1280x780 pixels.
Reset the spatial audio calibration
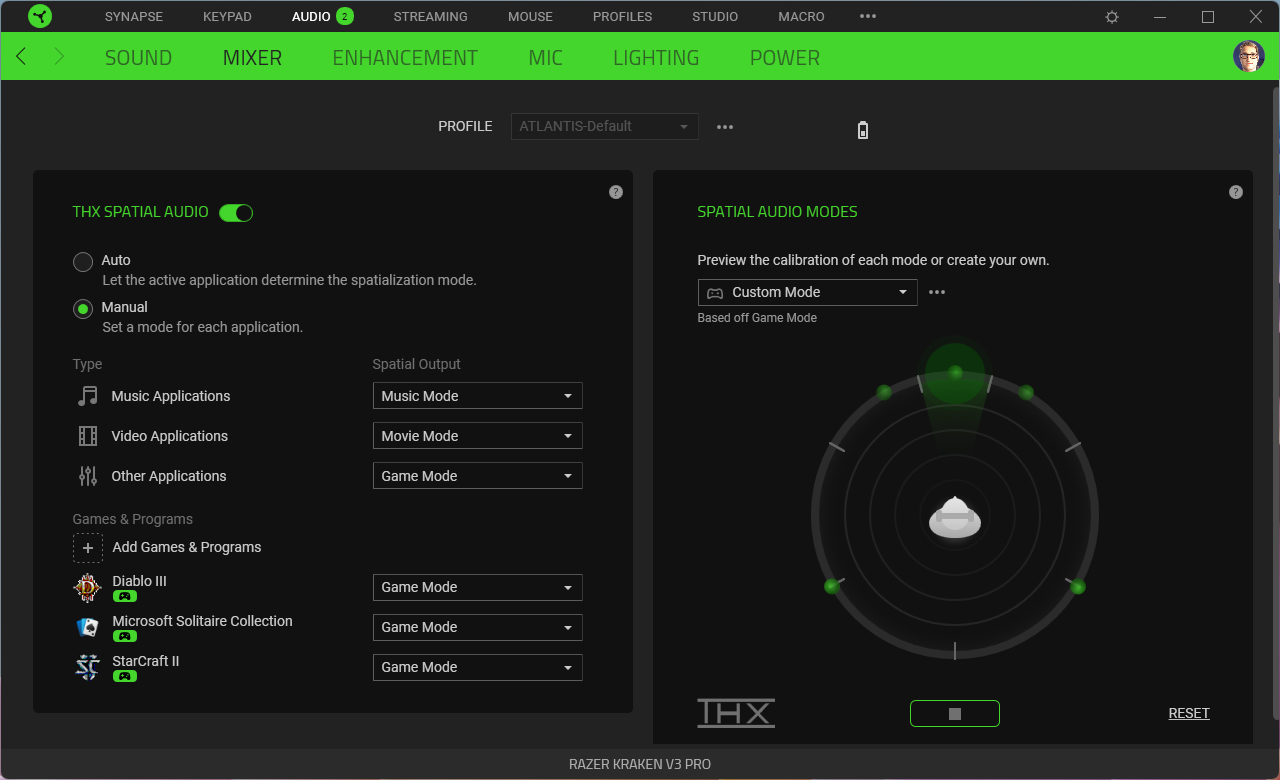tap(1189, 713)
